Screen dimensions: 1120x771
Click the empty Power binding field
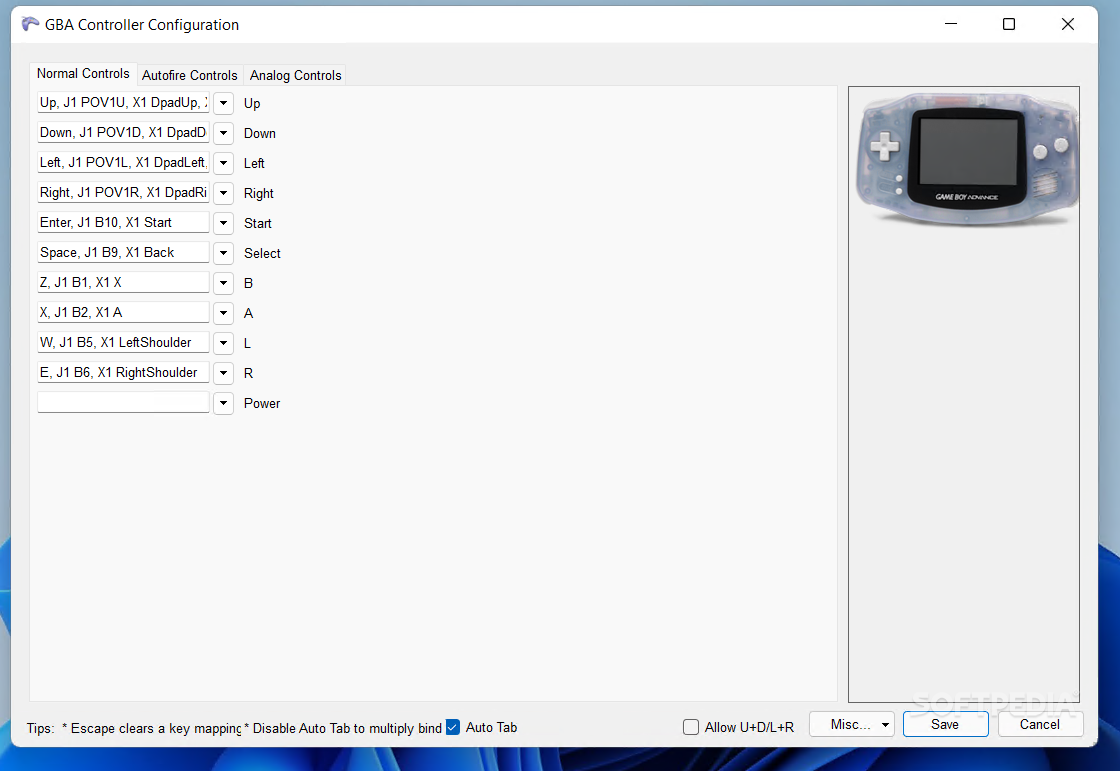(124, 402)
